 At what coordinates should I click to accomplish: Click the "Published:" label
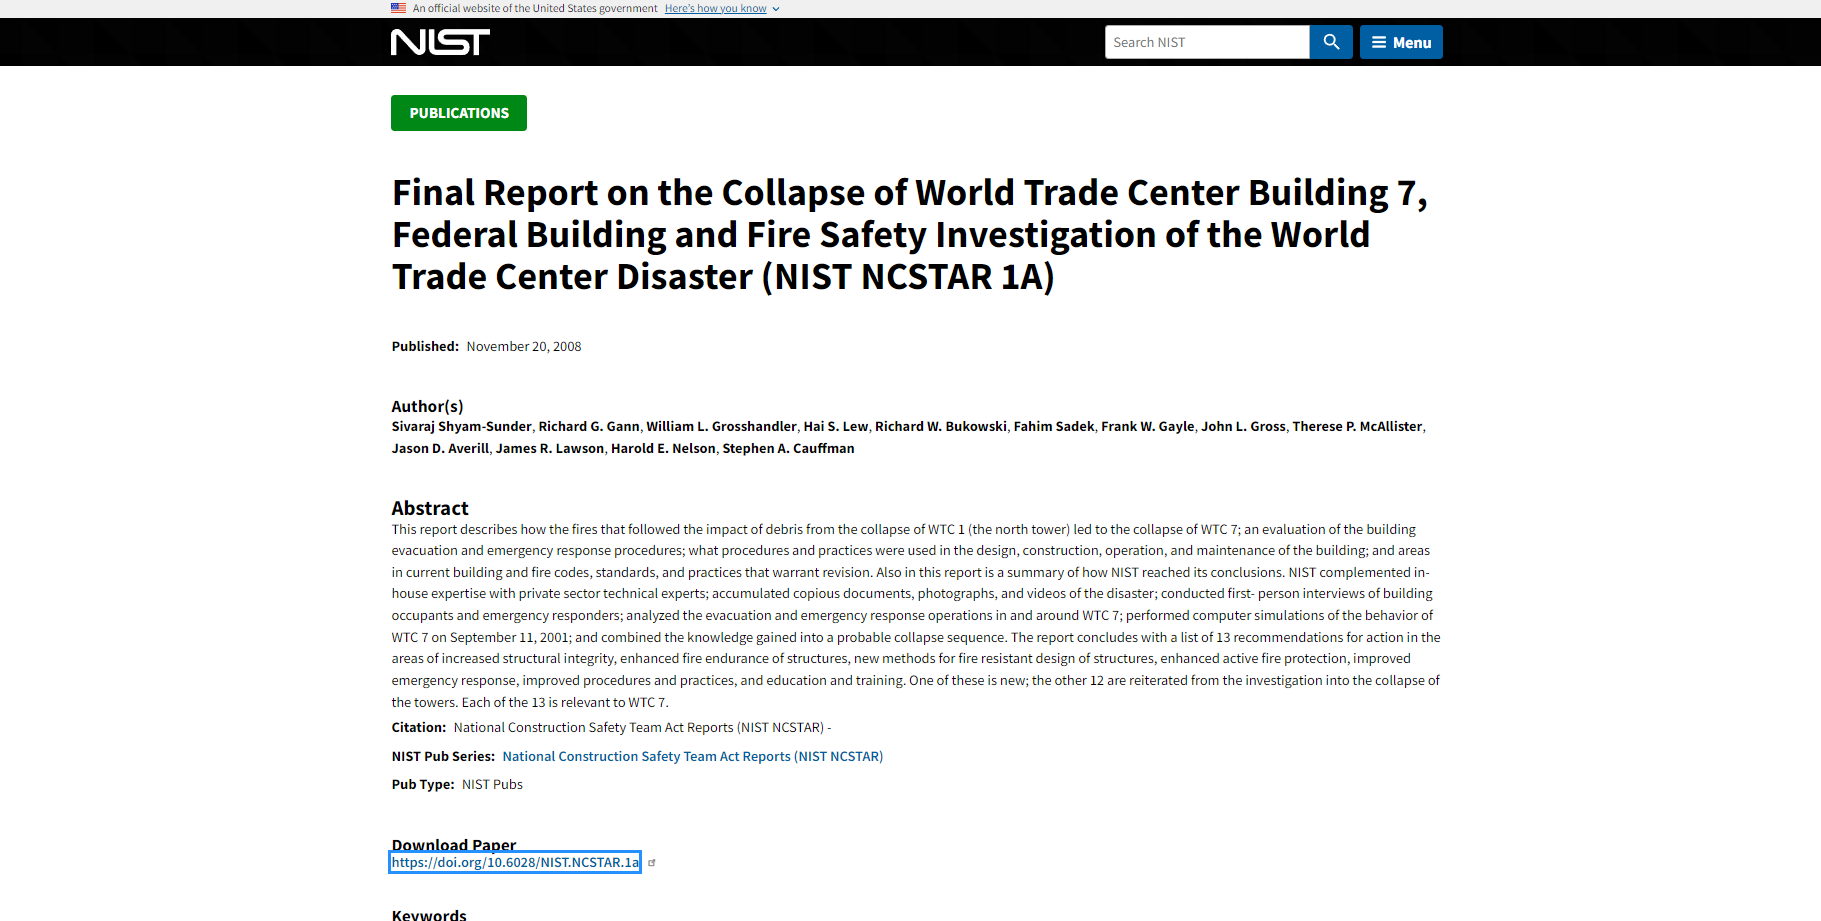(425, 346)
